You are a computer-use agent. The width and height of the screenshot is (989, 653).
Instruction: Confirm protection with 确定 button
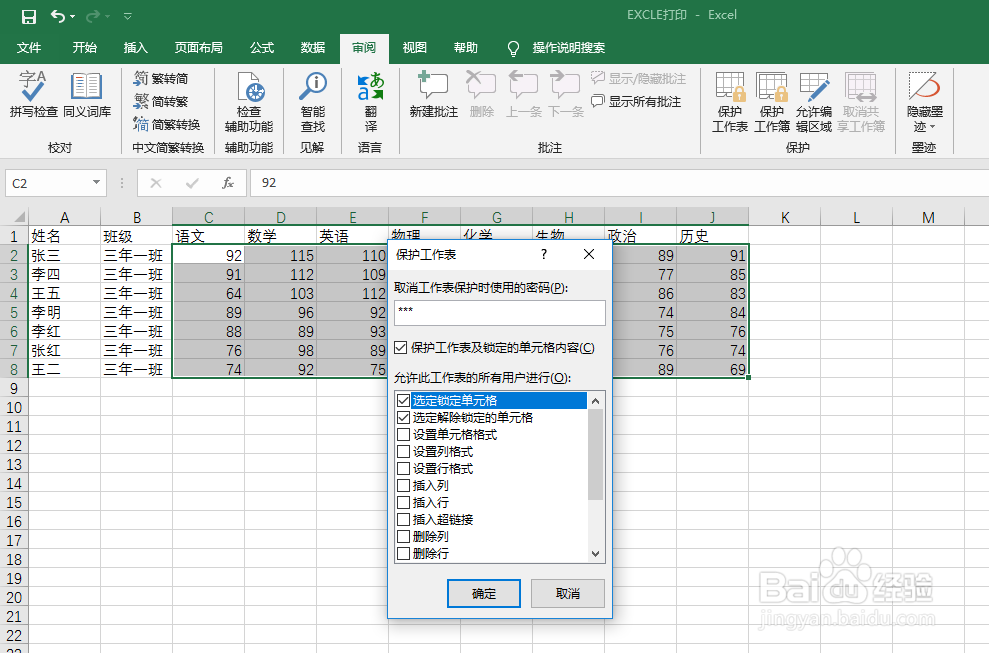pos(483,593)
